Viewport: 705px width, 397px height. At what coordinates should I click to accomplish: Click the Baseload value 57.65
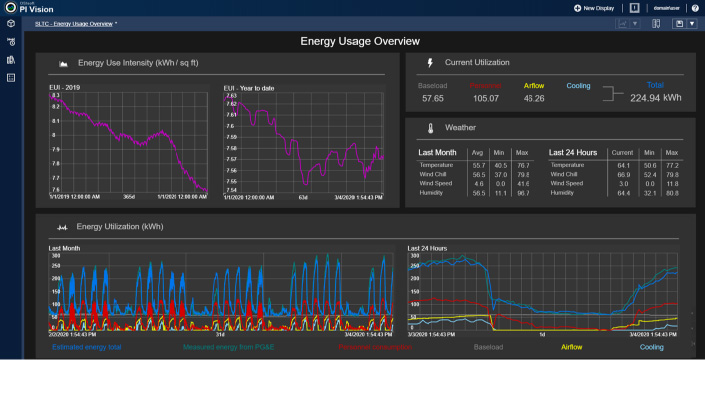[x=433, y=98]
